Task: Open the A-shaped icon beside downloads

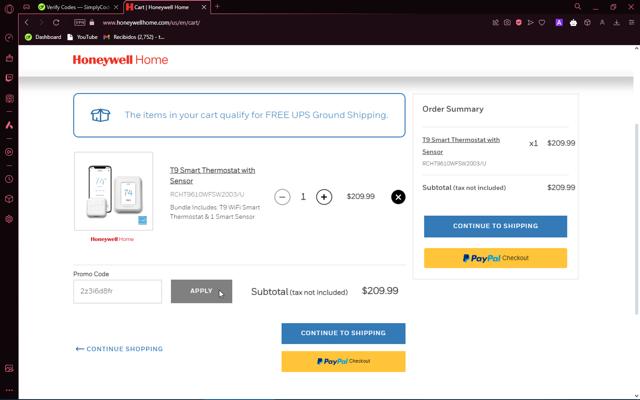Action: pyautogui.click(x=602, y=22)
